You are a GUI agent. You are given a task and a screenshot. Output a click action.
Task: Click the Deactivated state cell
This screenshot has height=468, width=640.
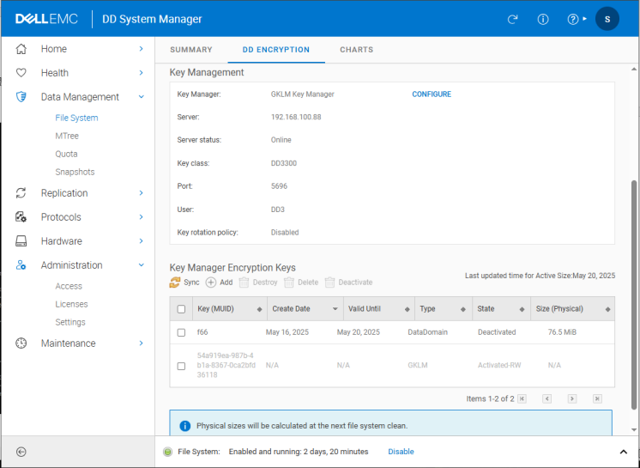[497, 332]
